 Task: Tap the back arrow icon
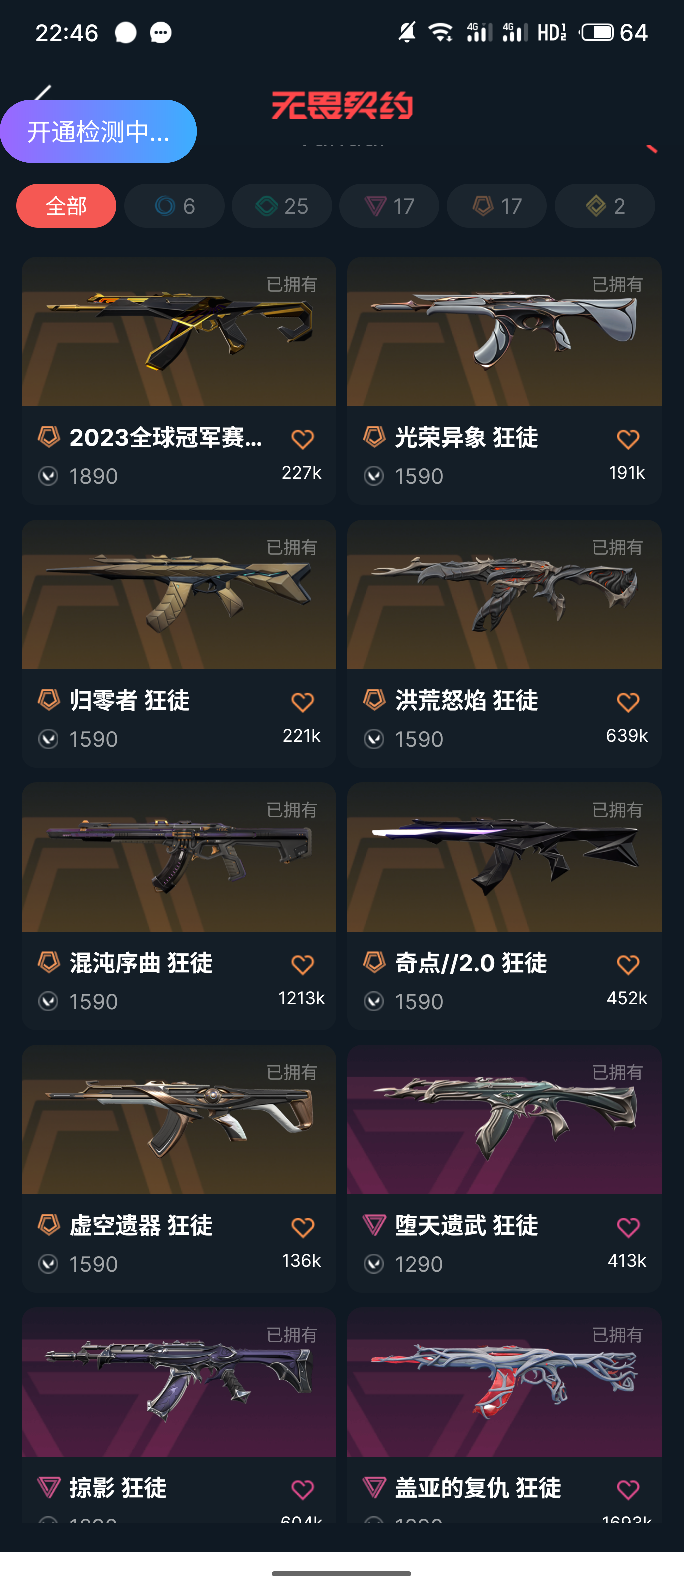pyautogui.click(x=42, y=95)
